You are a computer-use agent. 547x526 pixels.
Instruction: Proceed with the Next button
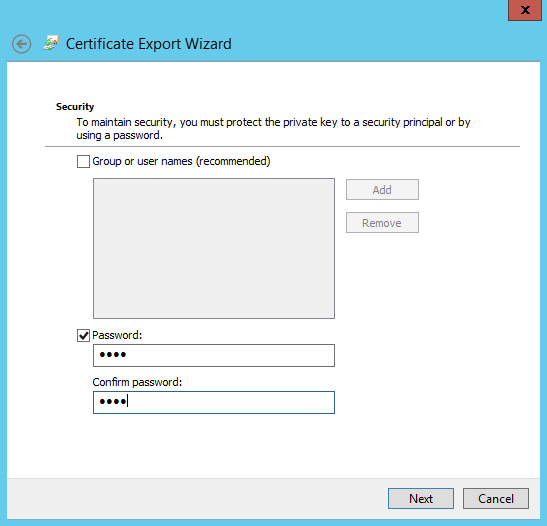[421, 498]
